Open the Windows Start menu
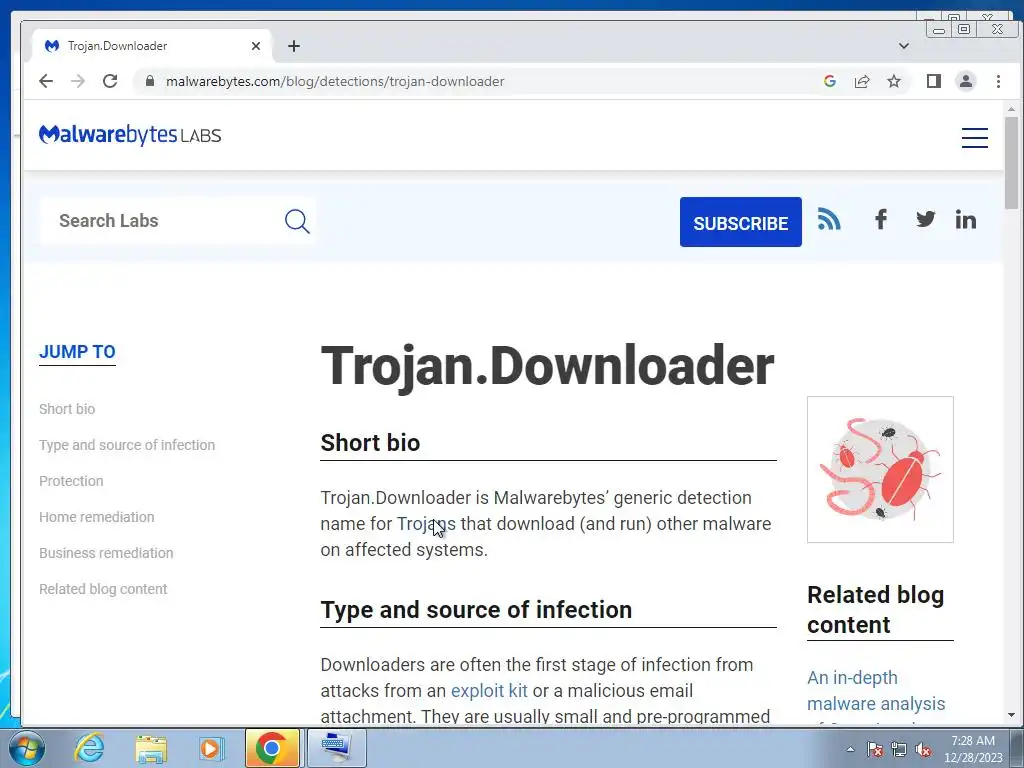Viewport: 1024px width, 768px height. tap(26, 748)
